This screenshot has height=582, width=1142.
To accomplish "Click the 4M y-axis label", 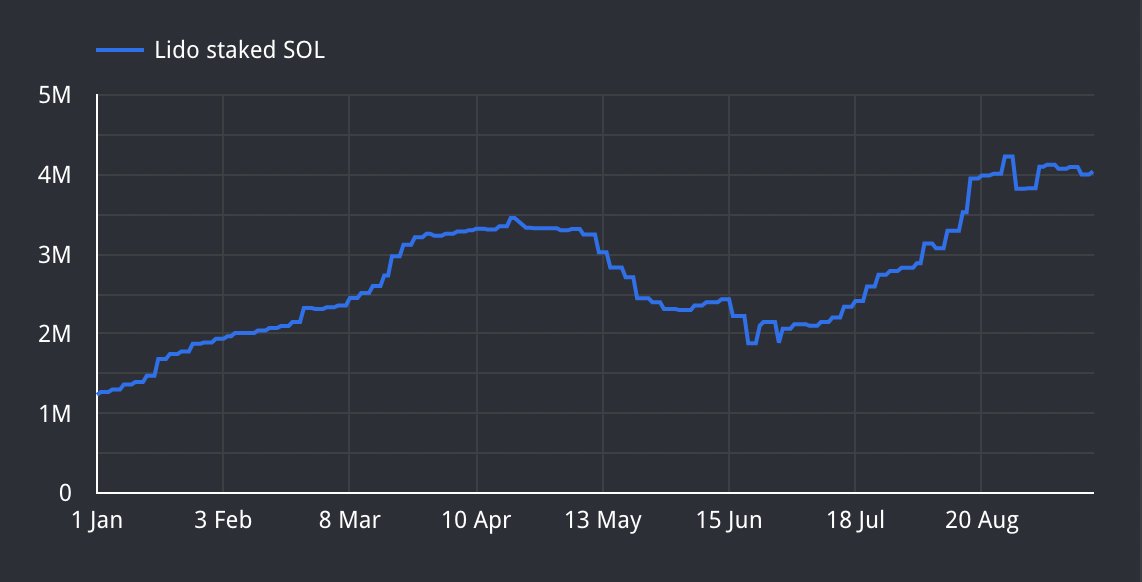I will pos(55,172).
